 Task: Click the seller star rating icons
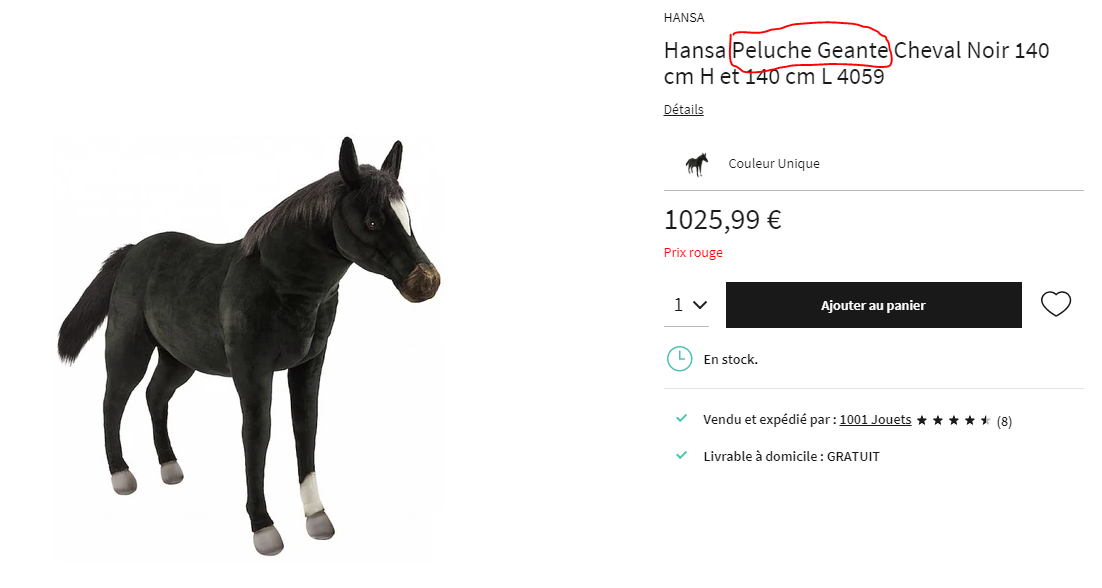954,420
